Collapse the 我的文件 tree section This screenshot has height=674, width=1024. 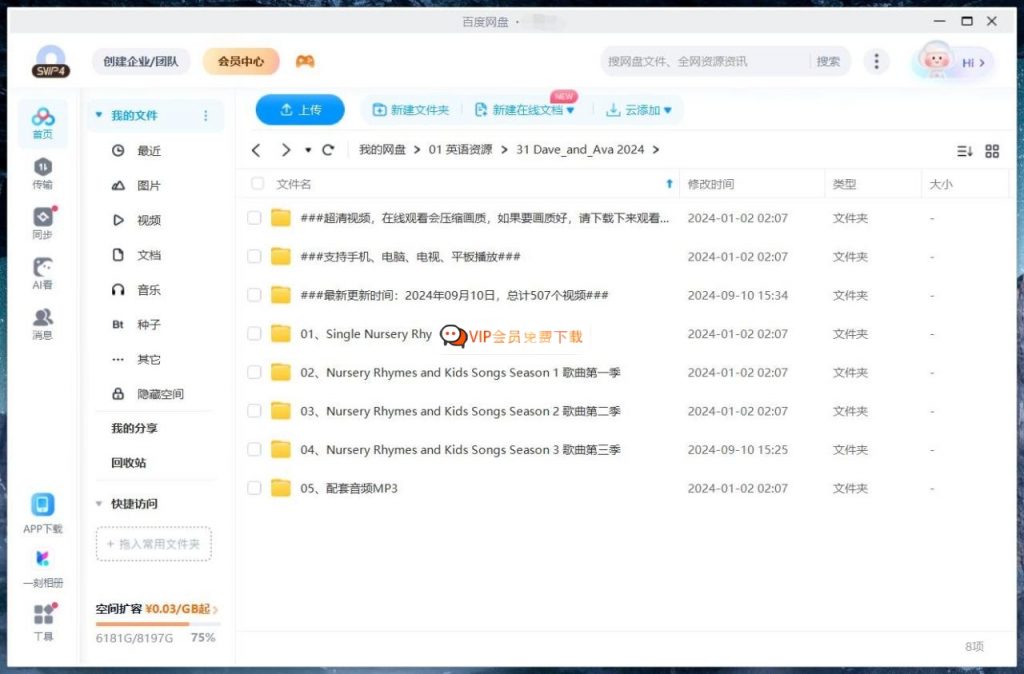click(x=99, y=115)
